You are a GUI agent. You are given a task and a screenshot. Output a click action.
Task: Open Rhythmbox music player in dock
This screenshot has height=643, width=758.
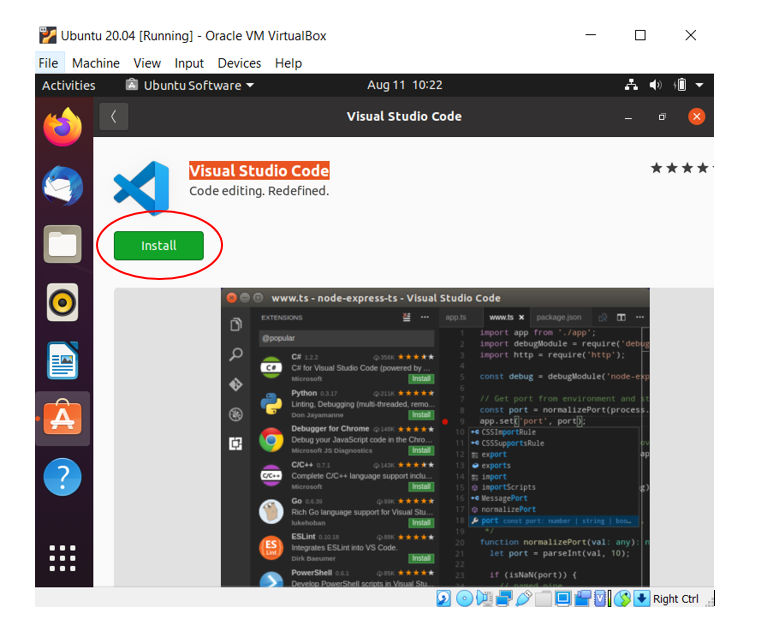(63, 303)
